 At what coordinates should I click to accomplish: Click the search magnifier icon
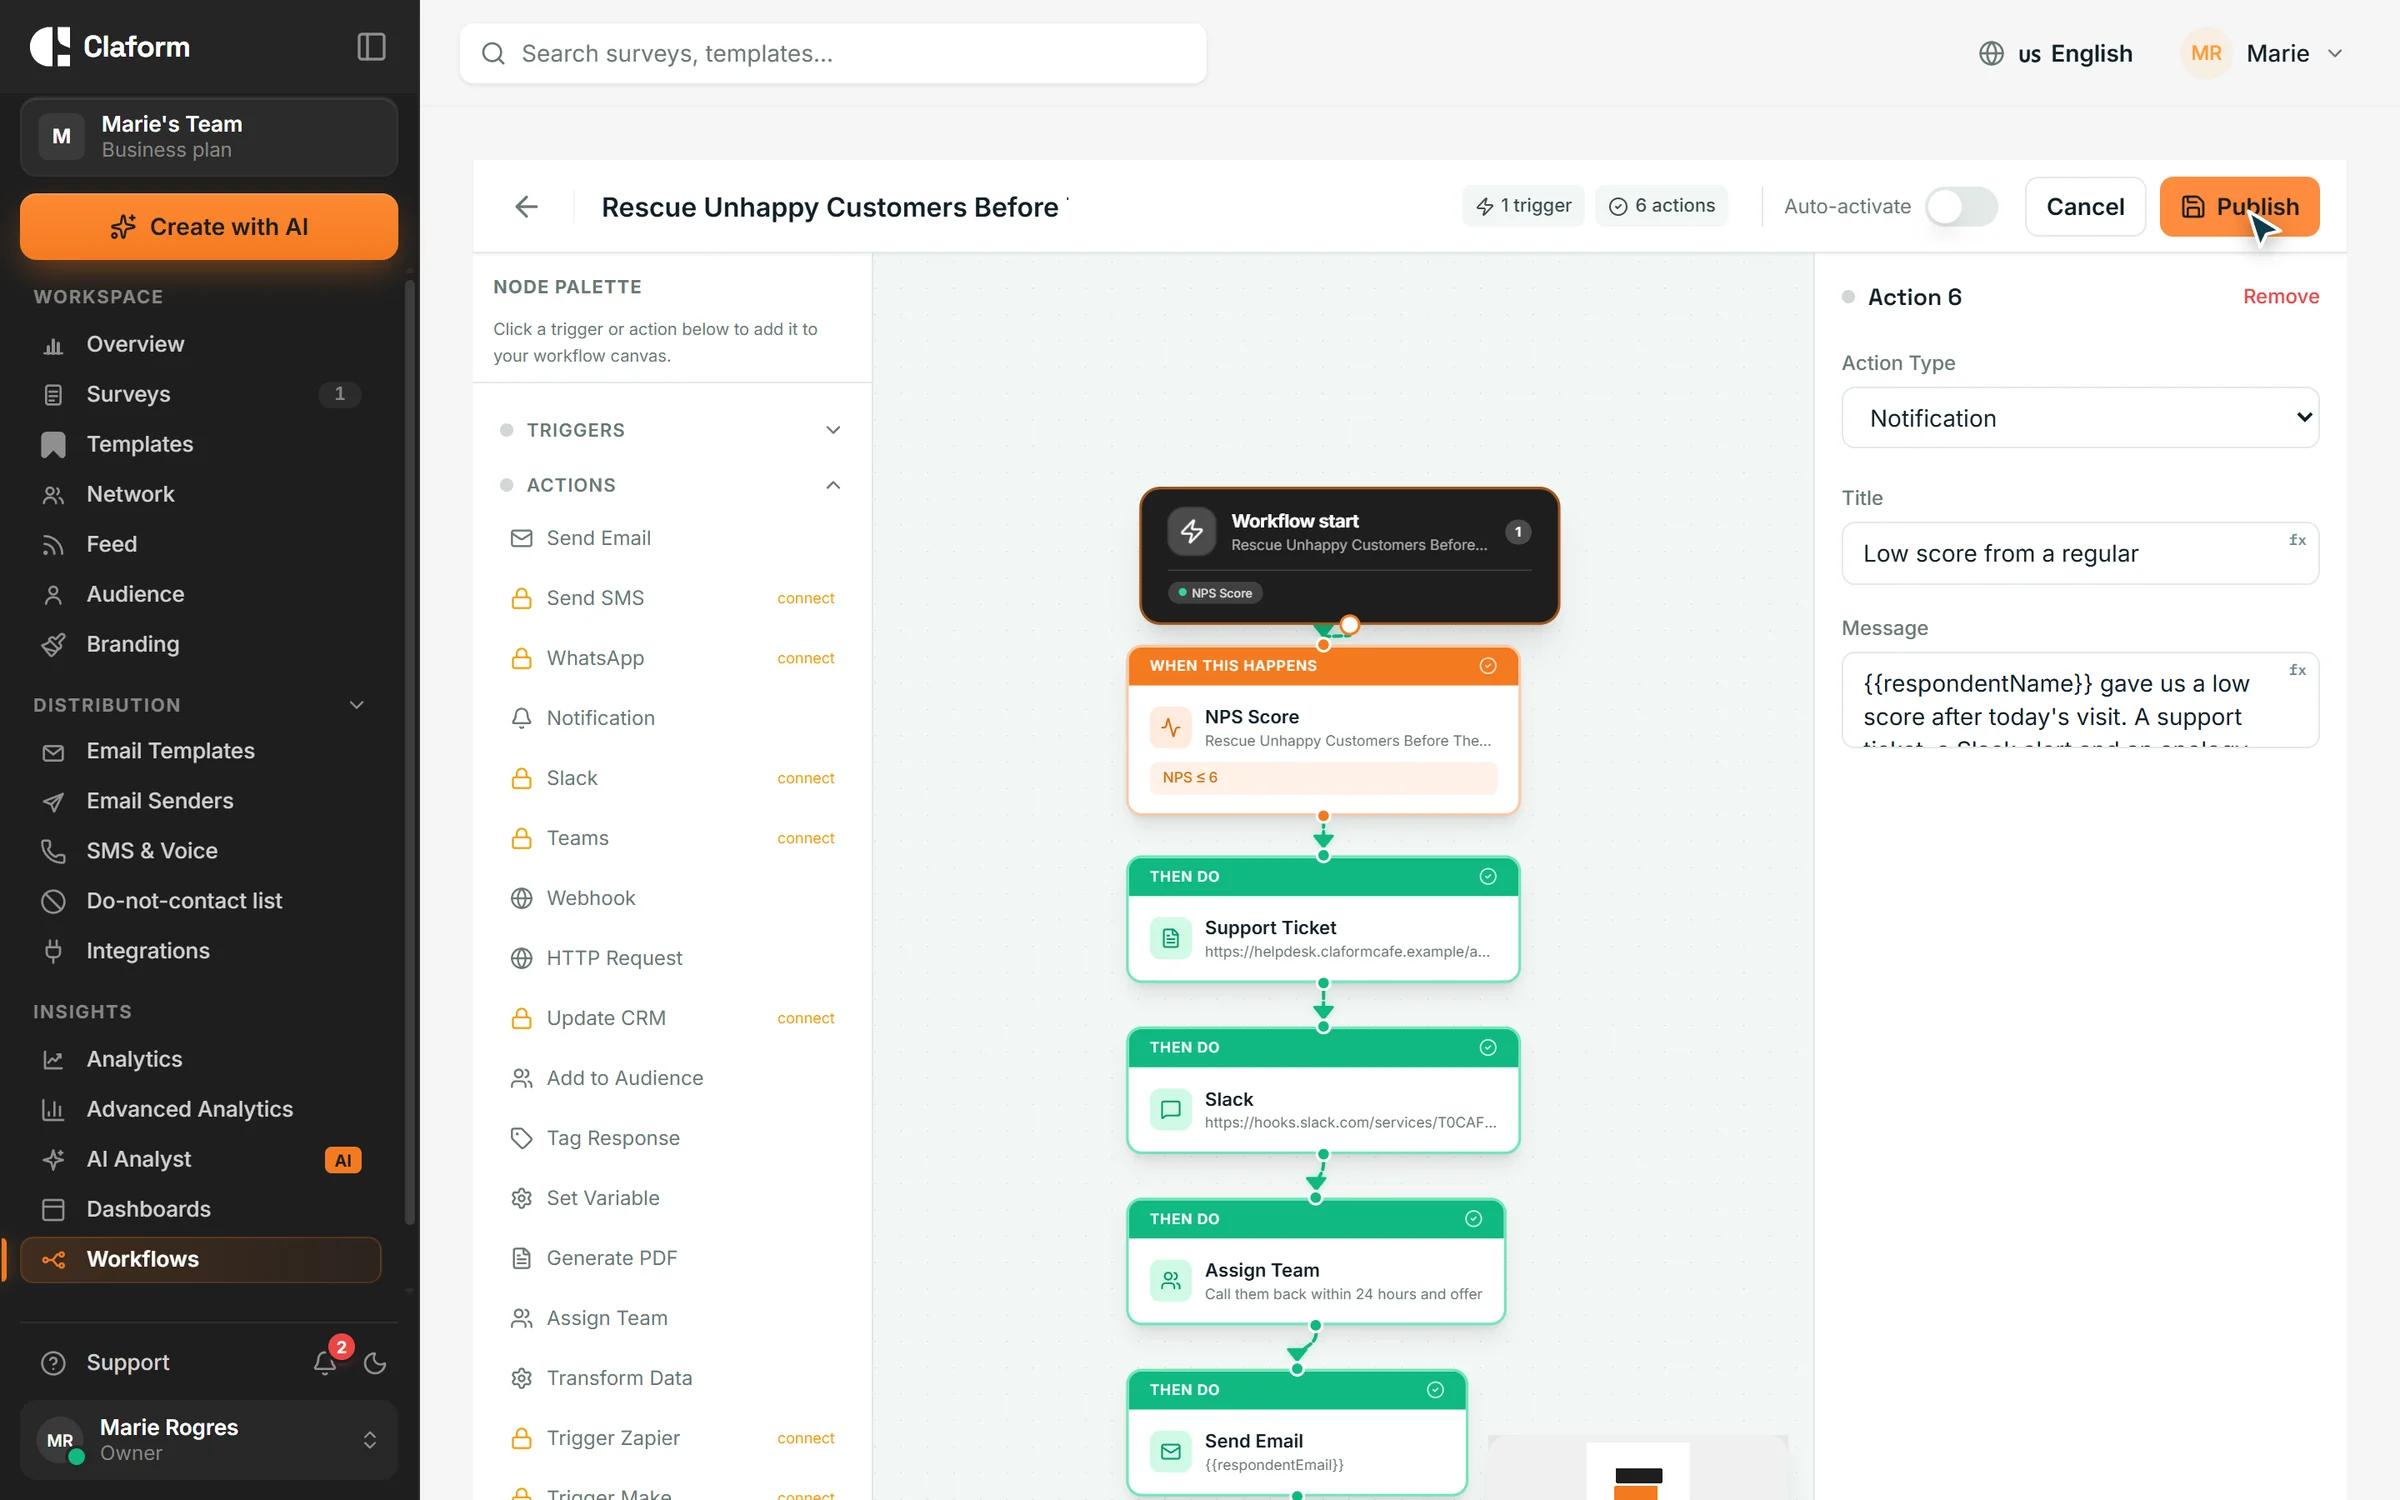pyautogui.click(x=493, y=53)
